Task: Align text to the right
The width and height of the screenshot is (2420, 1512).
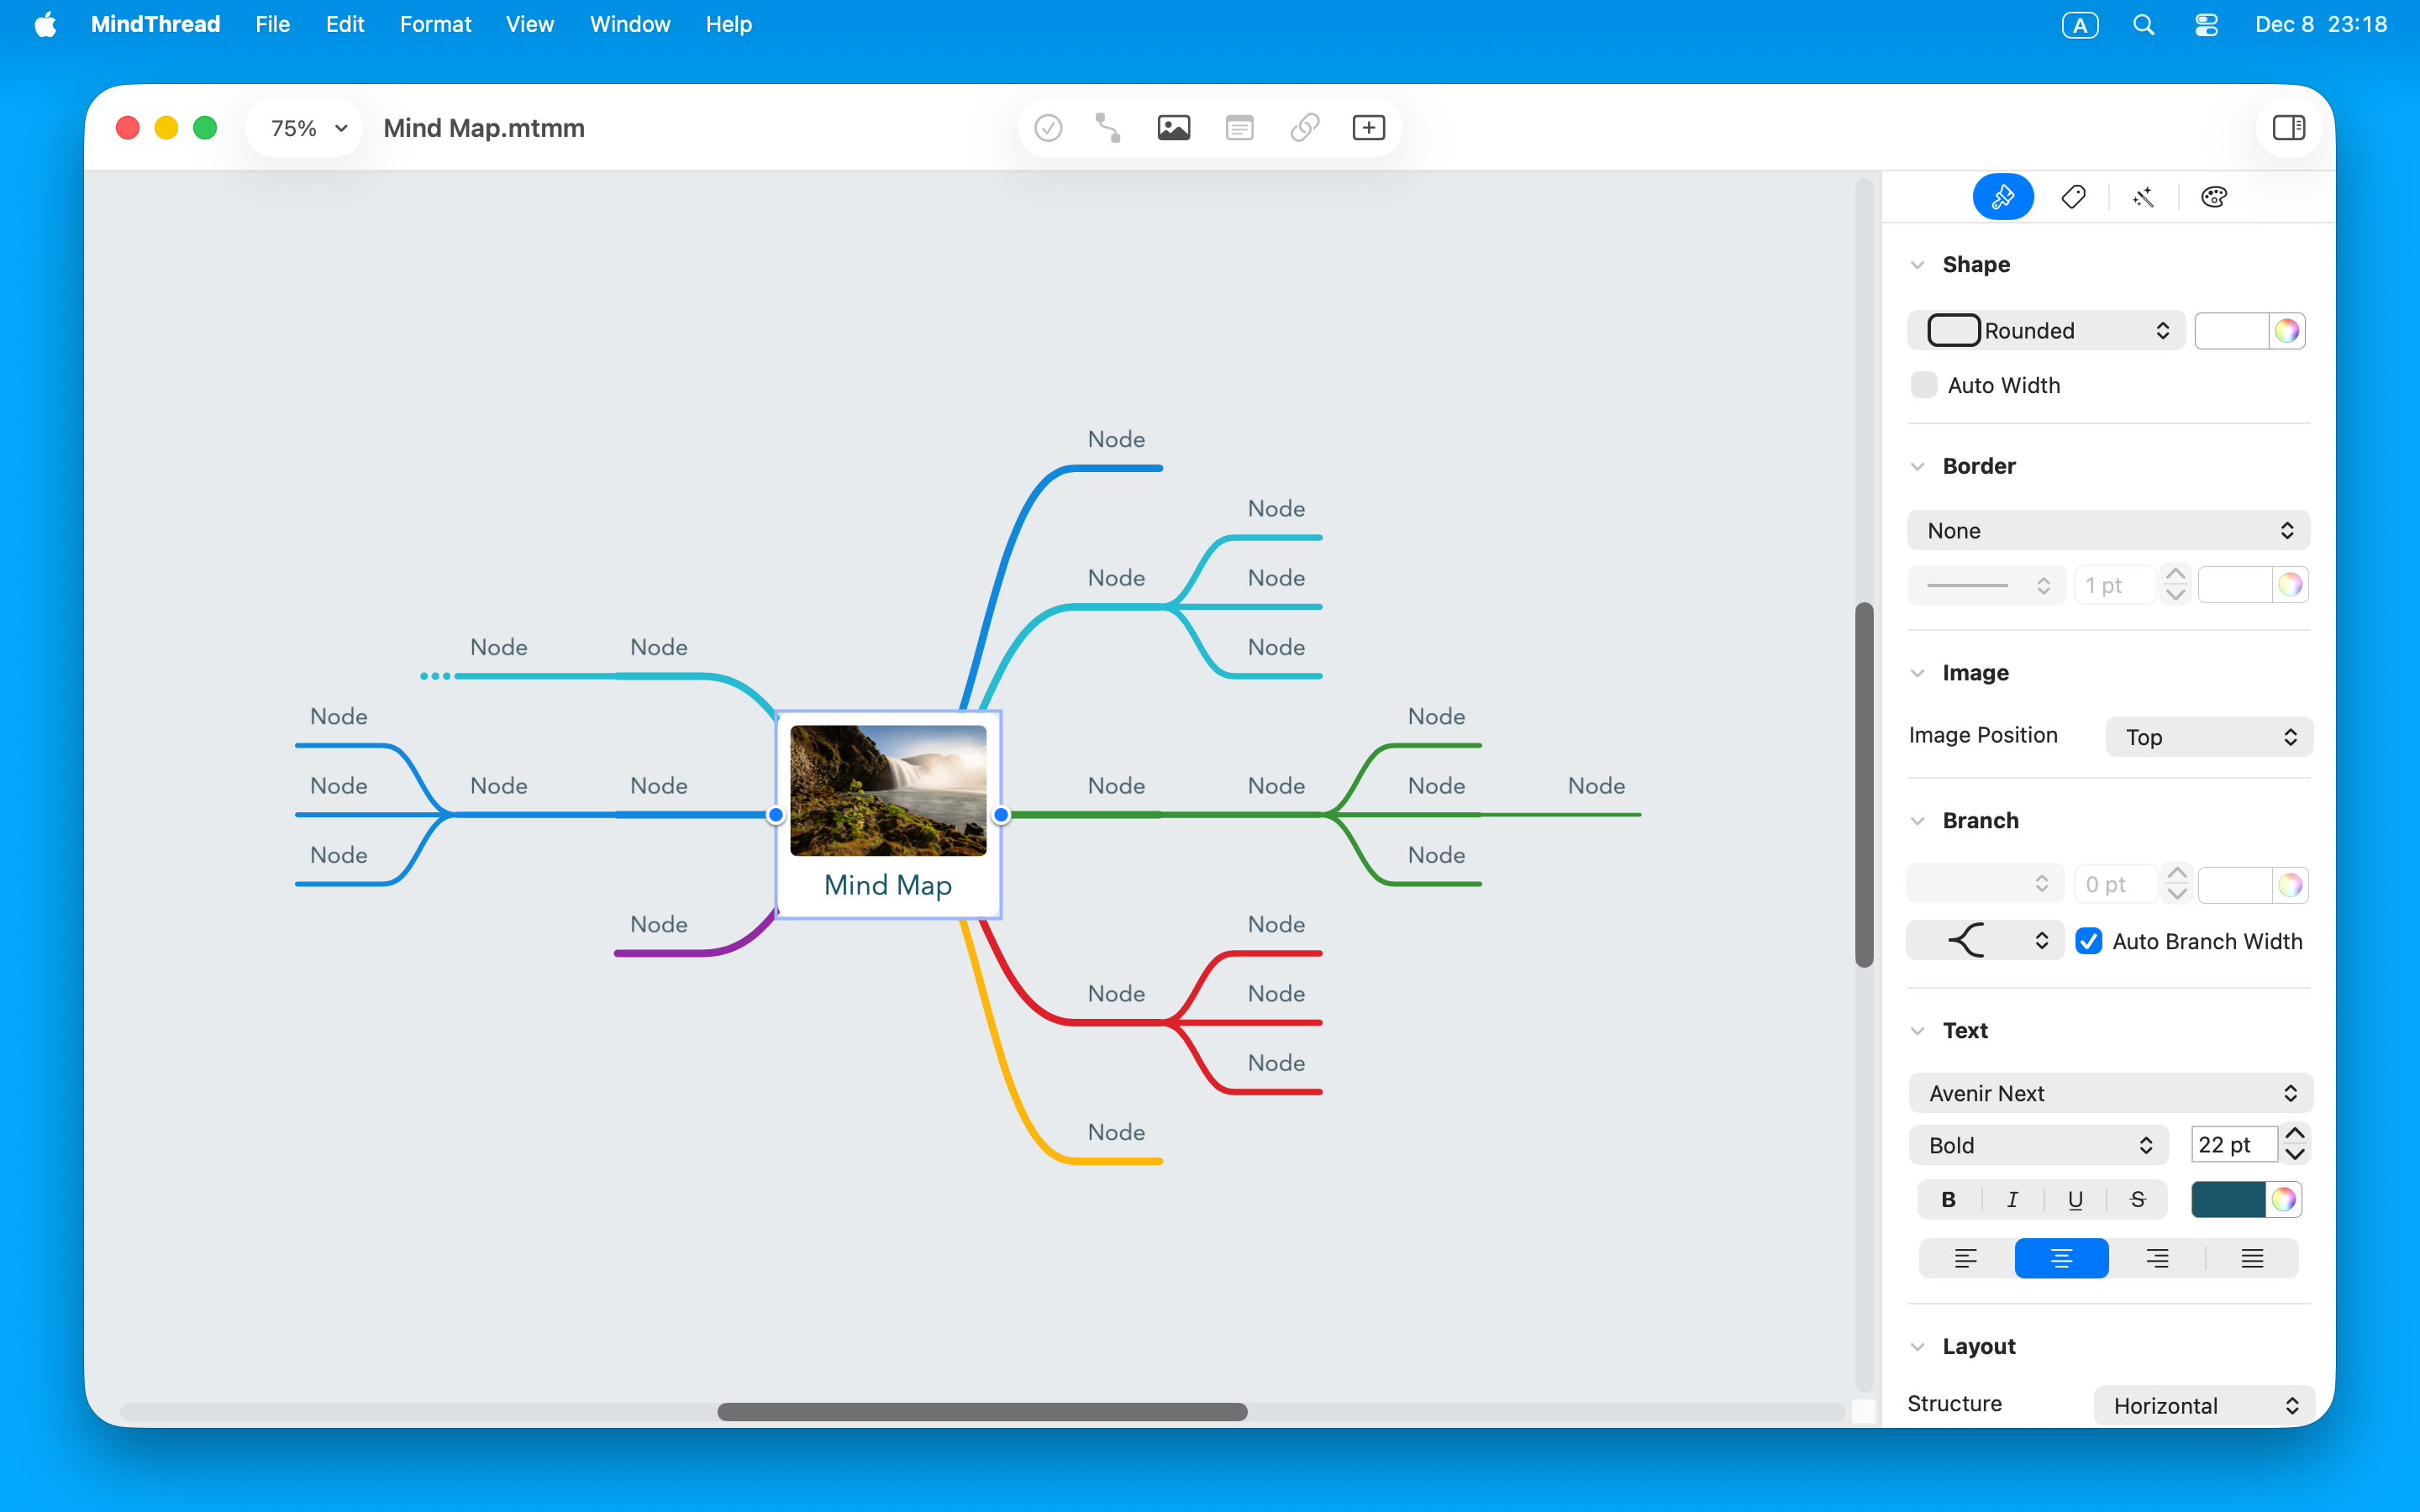Action: (x=2157, y=1258)
